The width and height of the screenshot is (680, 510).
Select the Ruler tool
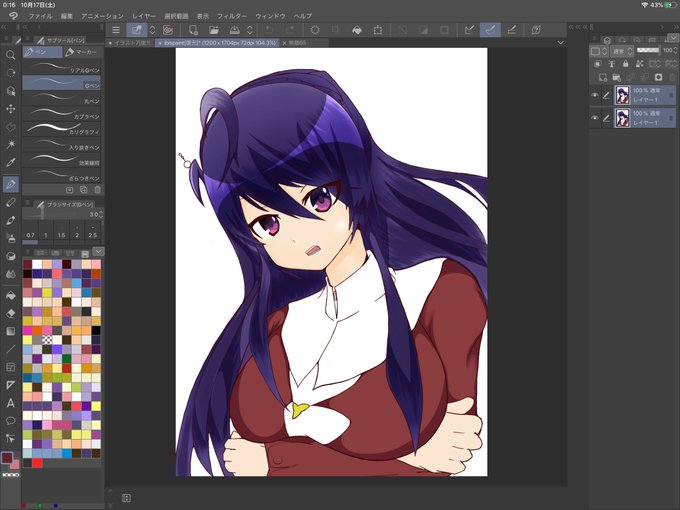[10, 385]
